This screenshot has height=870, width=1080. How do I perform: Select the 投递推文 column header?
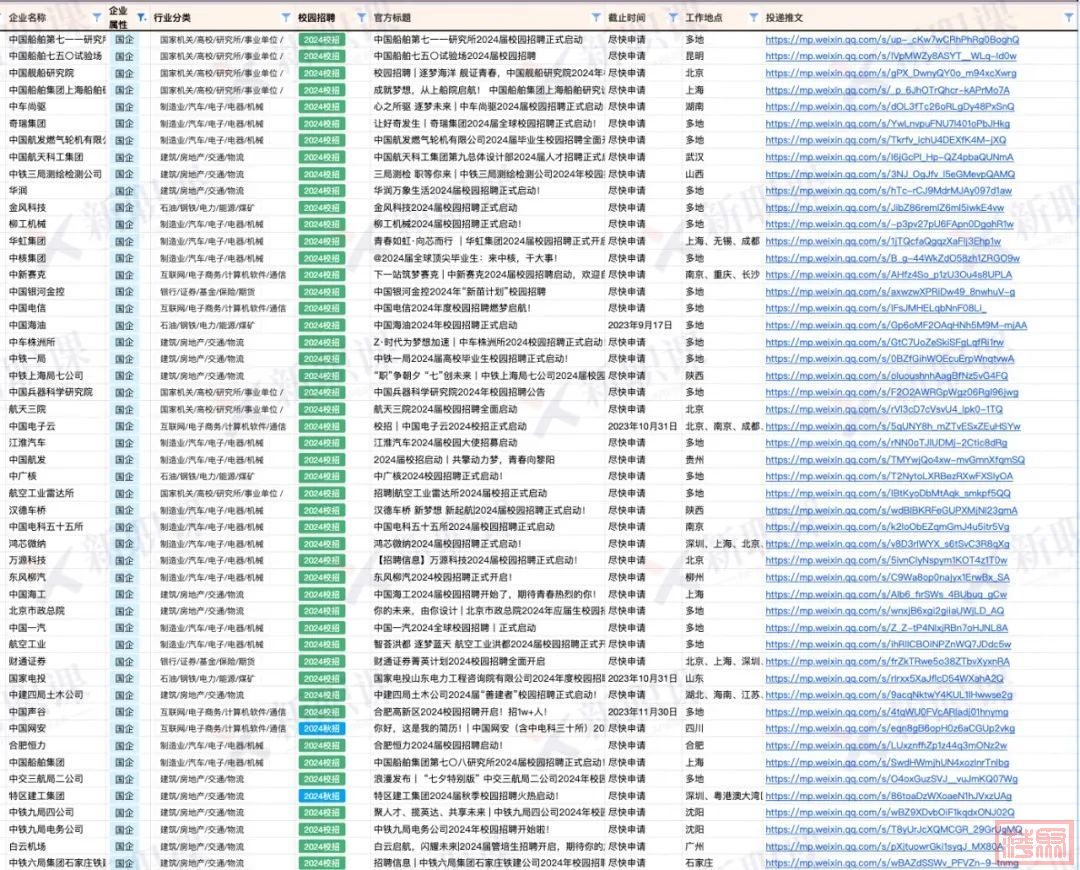click(x=785, y=17)
